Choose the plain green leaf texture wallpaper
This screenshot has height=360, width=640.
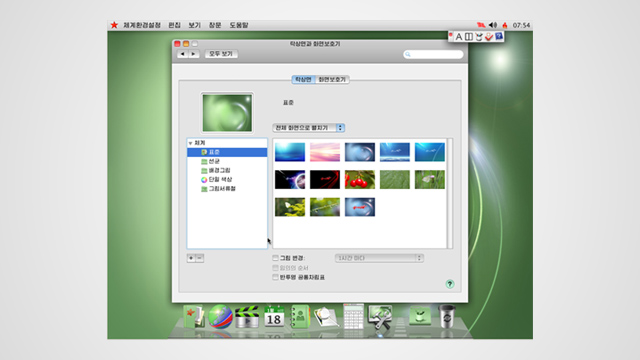pyautogui.click(x=395, y=180)
